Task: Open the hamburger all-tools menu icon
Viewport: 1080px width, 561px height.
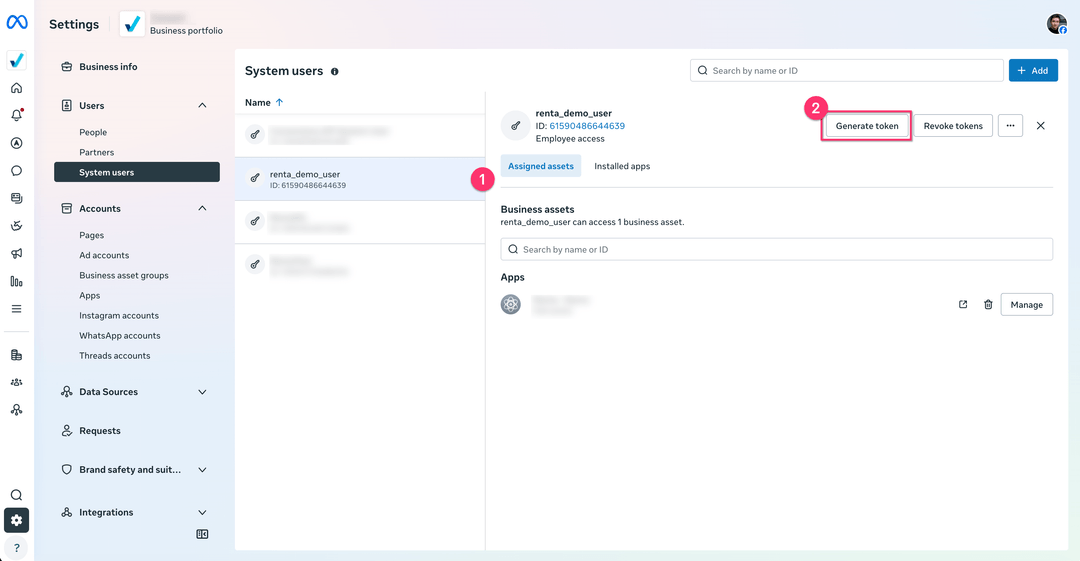Action: click(x=17, y=309)
